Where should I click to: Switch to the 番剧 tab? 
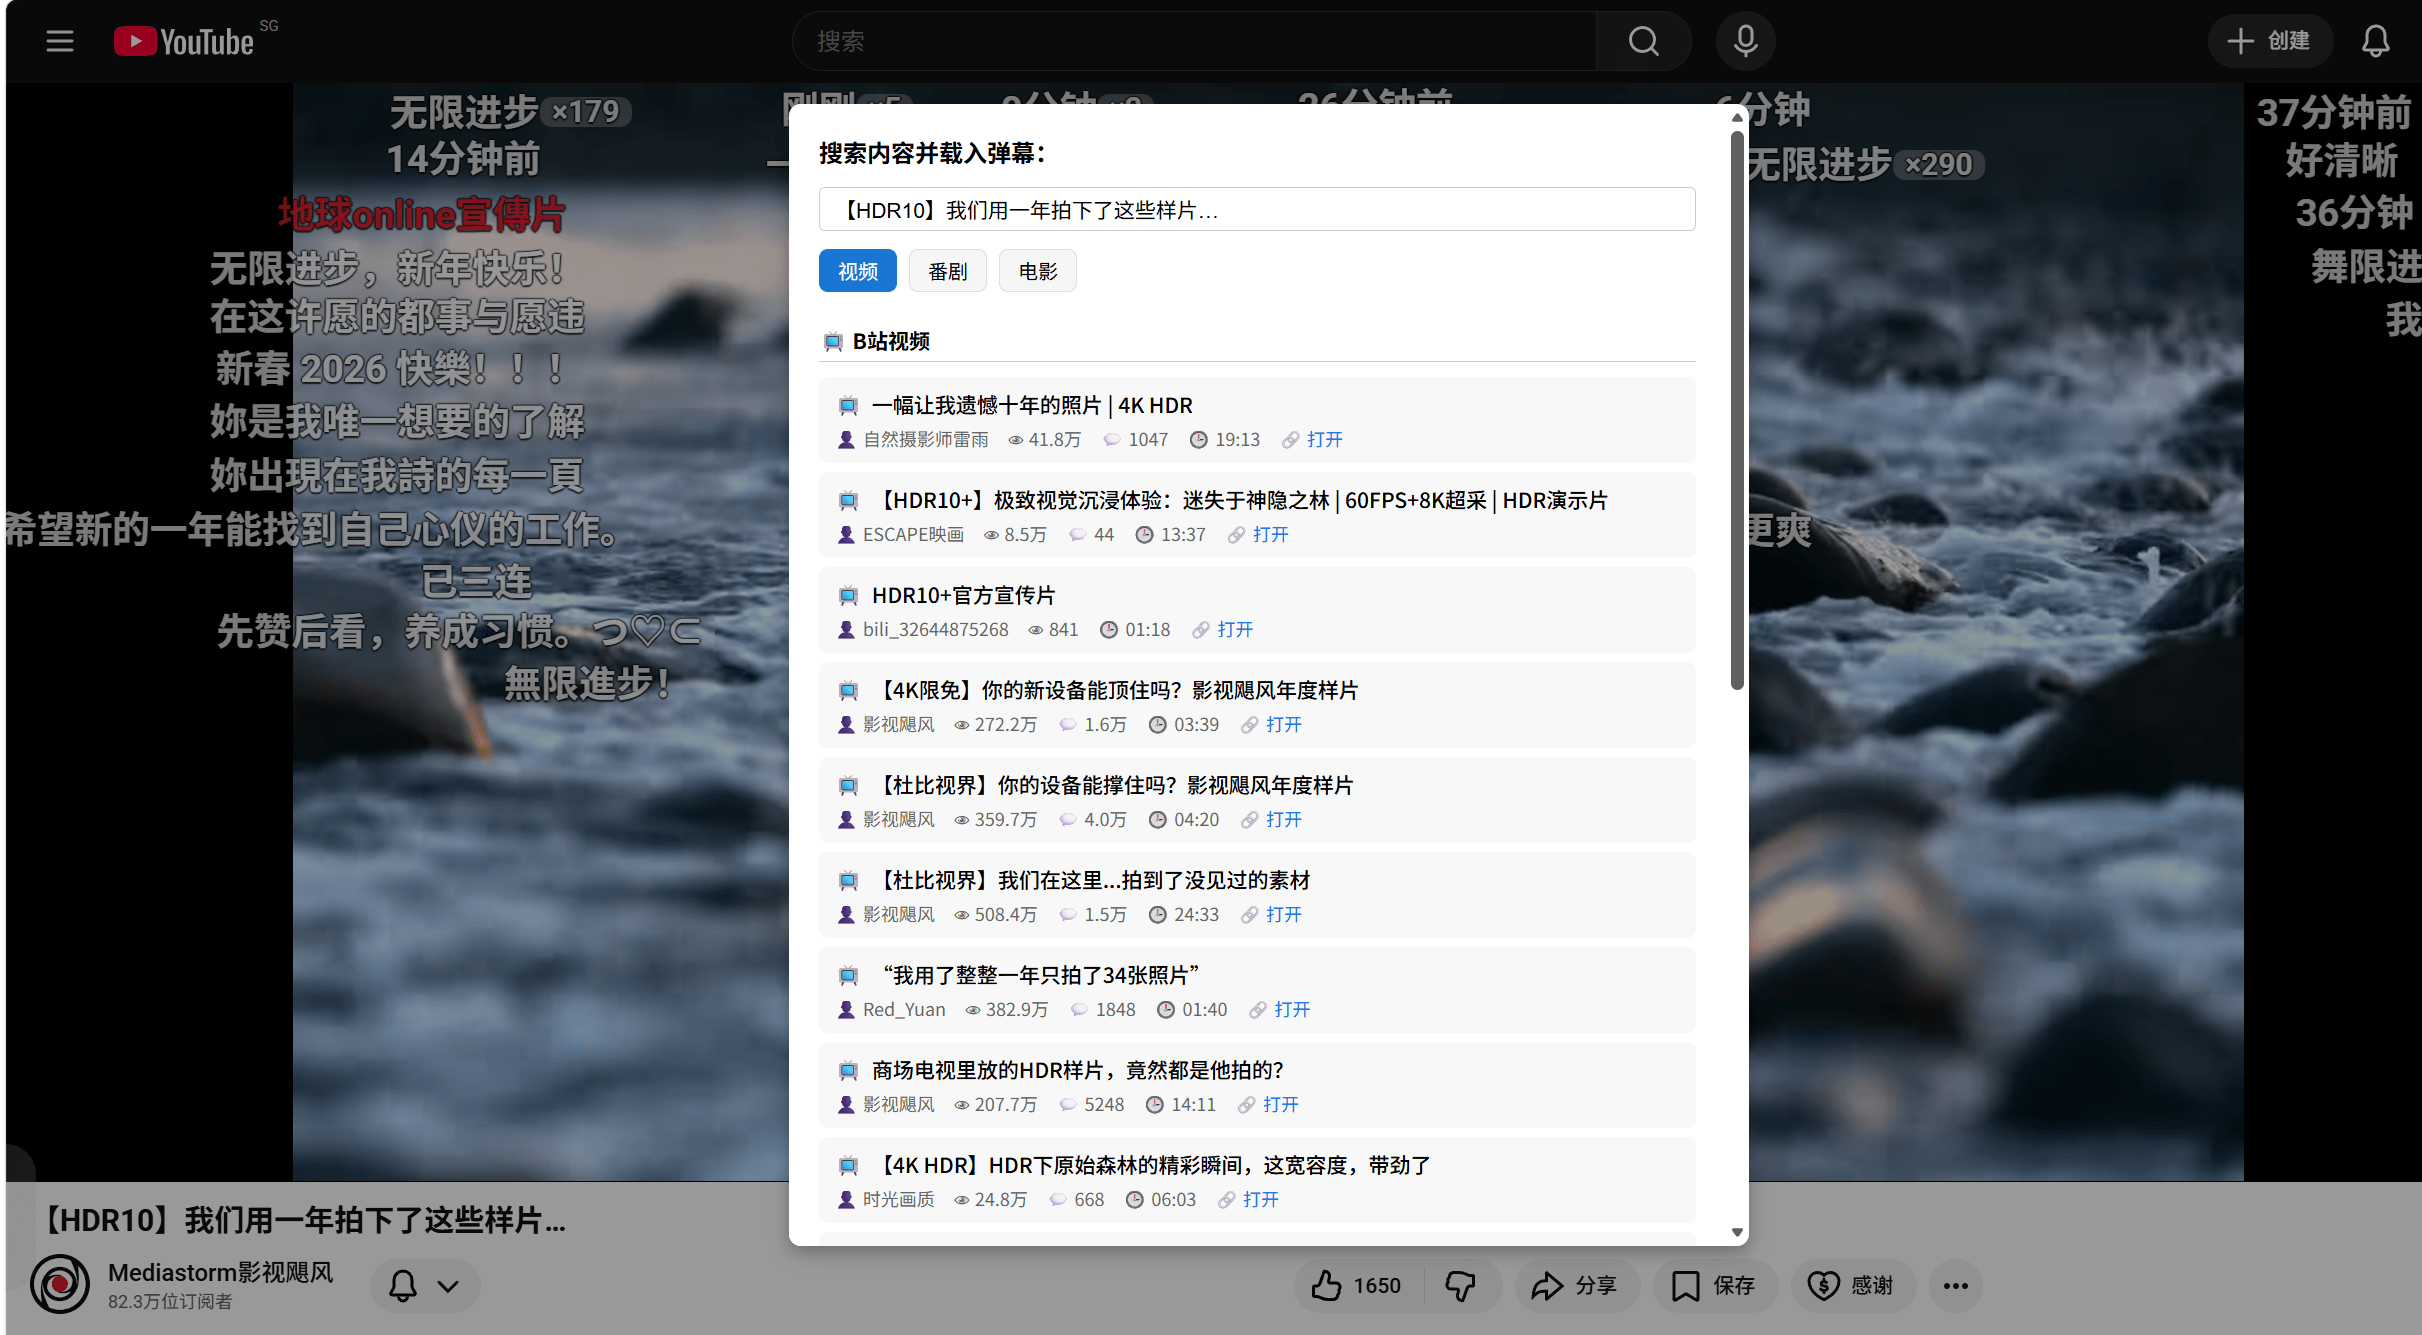(x=948, y=271)
